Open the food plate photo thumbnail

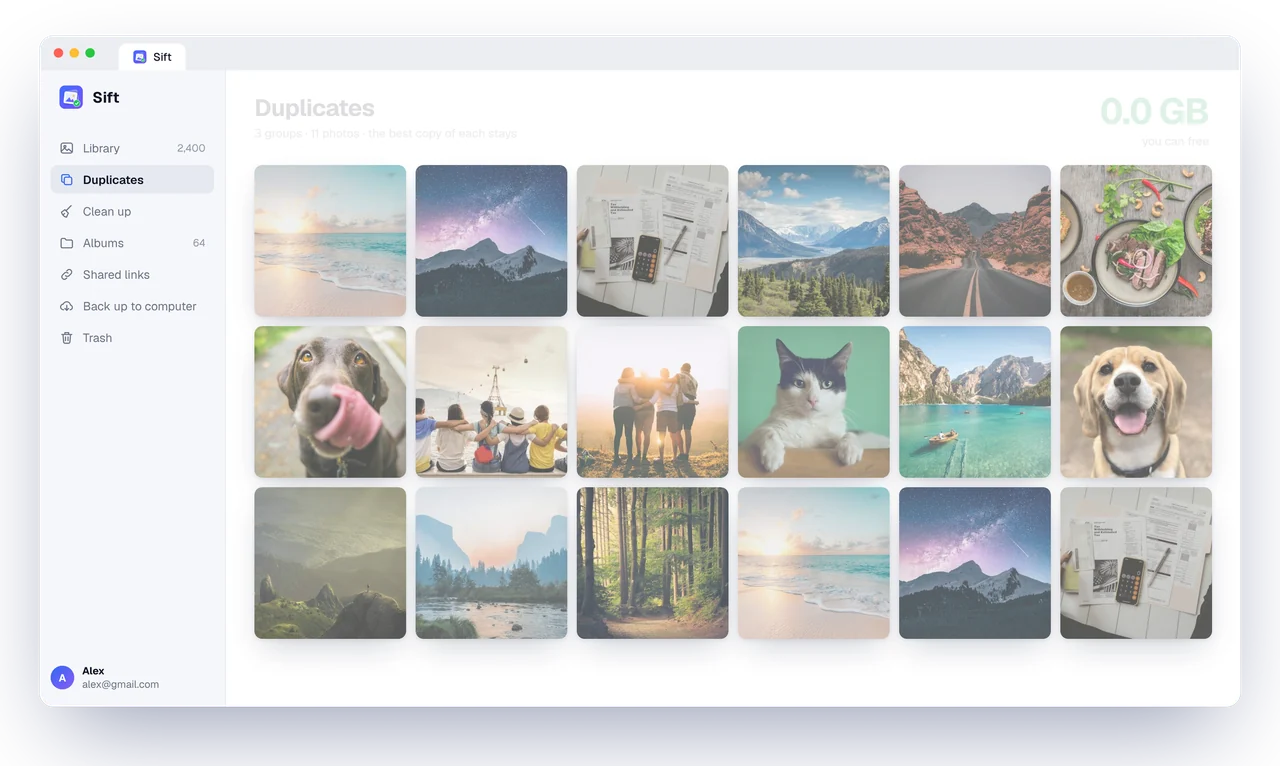[1136, 241]
